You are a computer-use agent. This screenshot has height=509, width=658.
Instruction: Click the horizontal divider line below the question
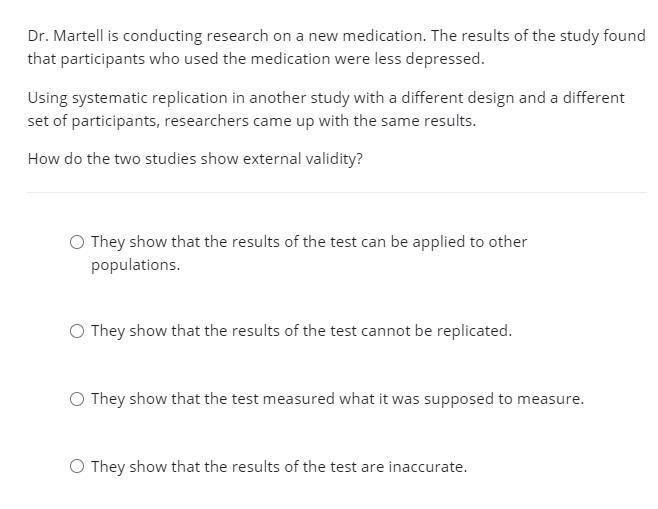tap(337, 193)
